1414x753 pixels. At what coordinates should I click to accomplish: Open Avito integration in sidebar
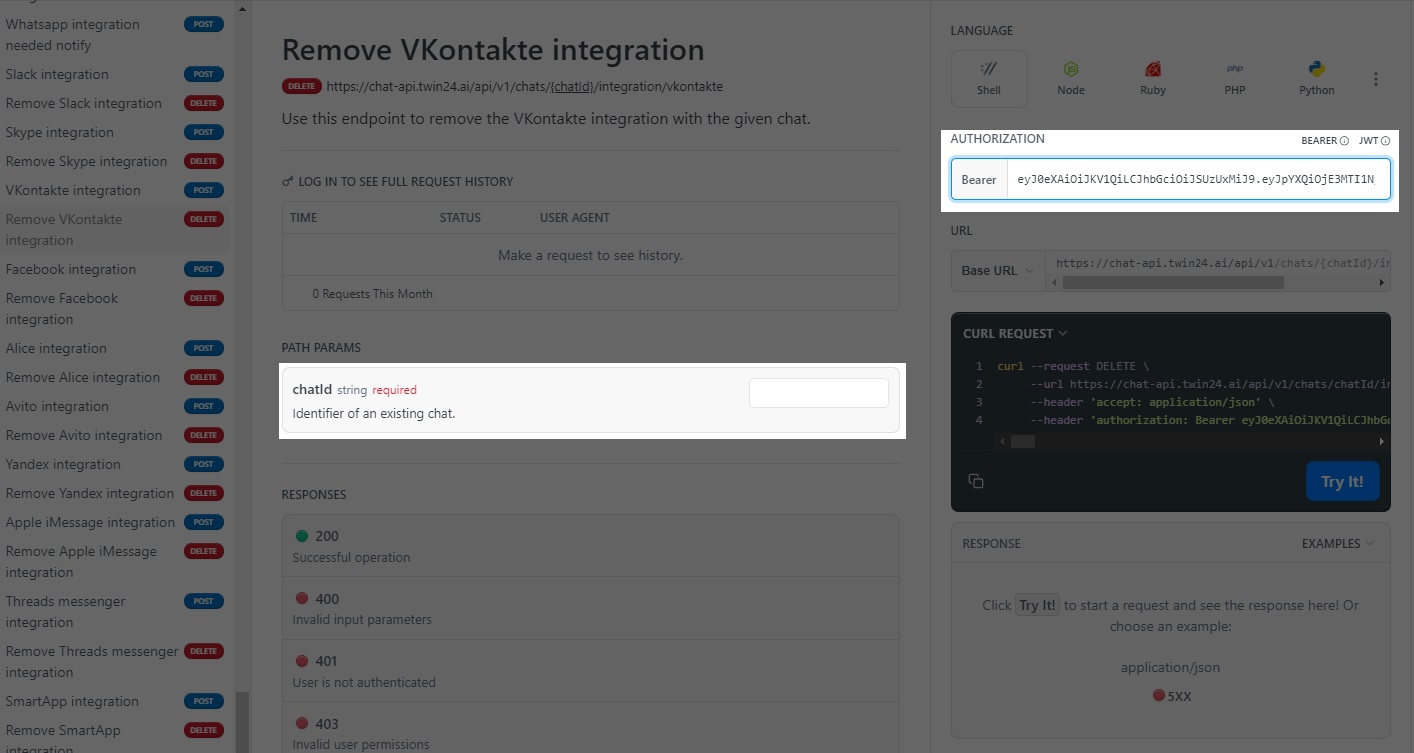(x=115, y=406)
